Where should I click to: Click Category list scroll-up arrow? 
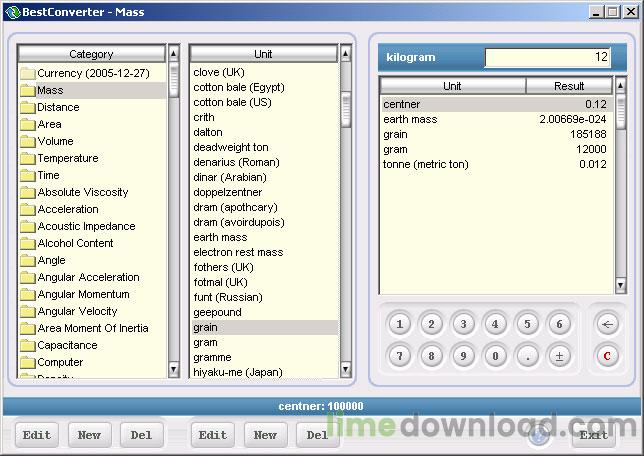(x=174, y=53)
